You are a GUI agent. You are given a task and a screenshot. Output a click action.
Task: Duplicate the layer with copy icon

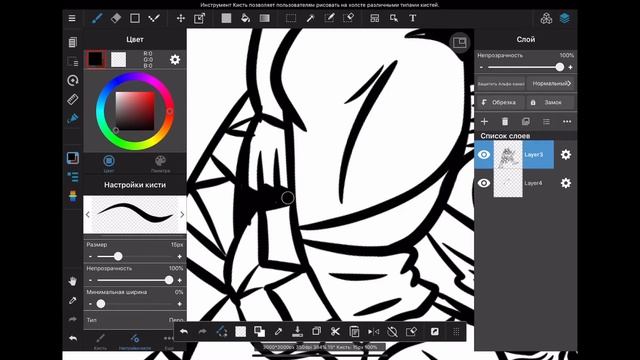tap(526, 122)
